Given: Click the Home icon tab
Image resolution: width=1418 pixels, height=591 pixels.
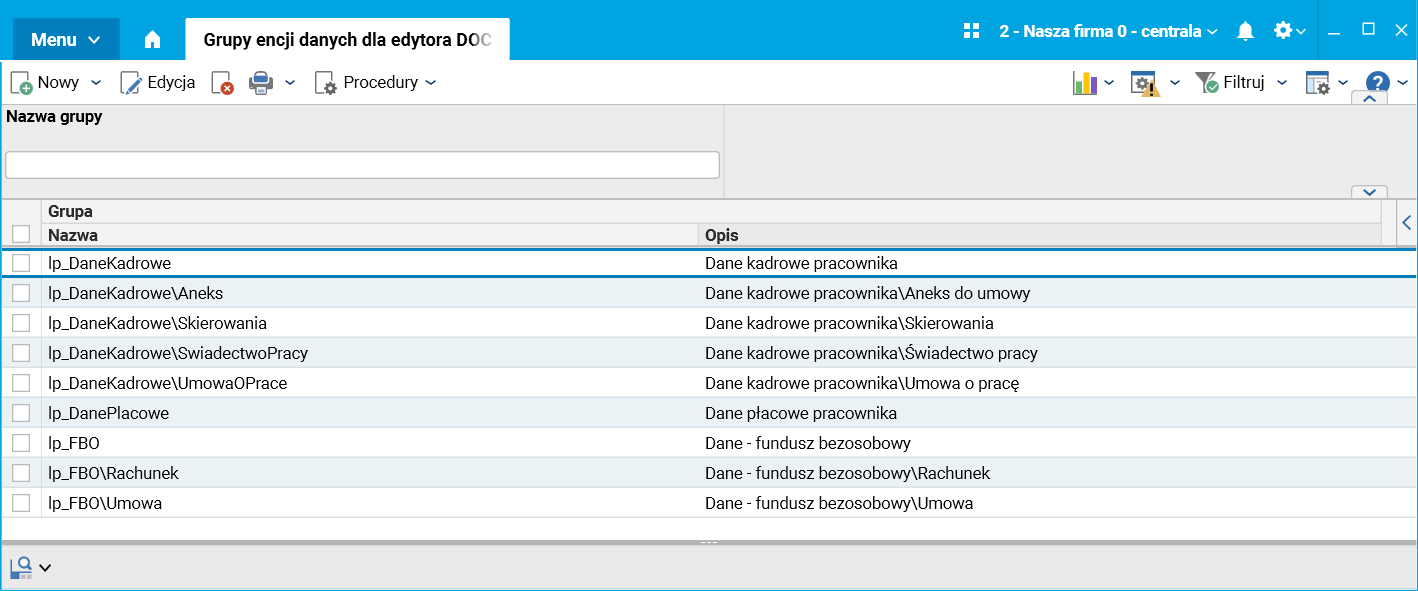Looking at the screenshot, I should 152,40.
